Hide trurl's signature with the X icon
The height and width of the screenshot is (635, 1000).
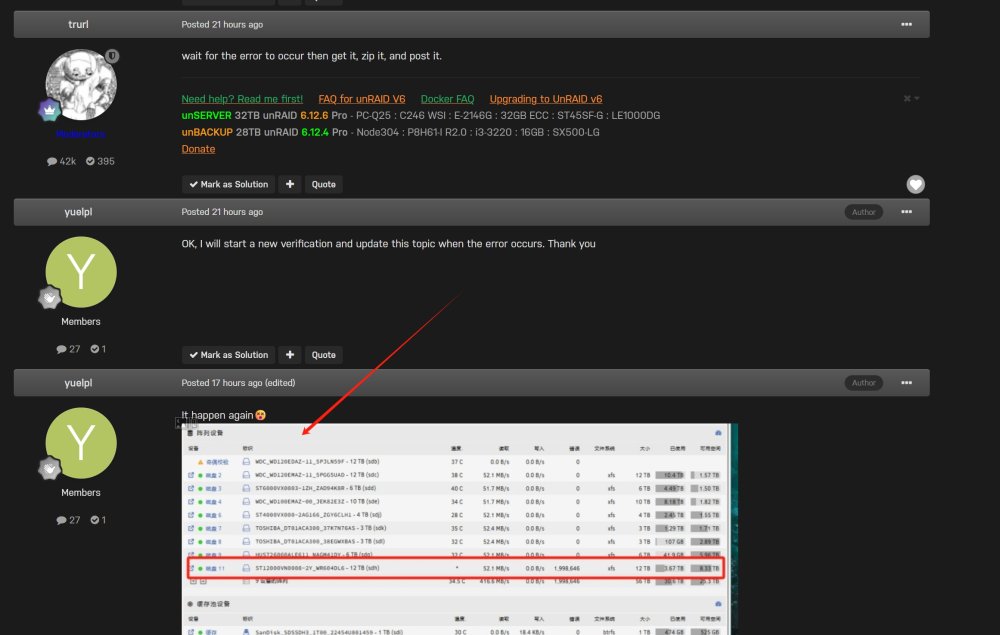(907, 98)
